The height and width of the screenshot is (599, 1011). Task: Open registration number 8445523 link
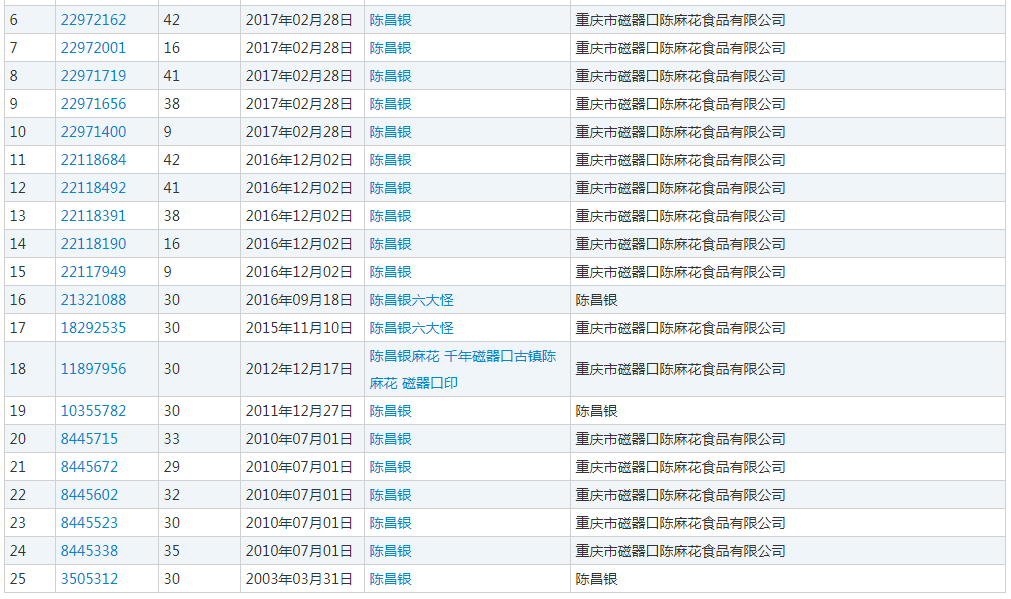coord(90,523)
